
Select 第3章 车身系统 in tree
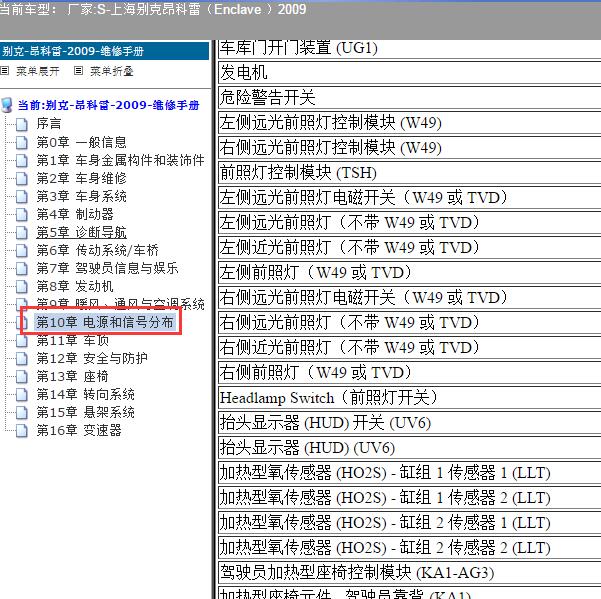(x=81, y=196)
